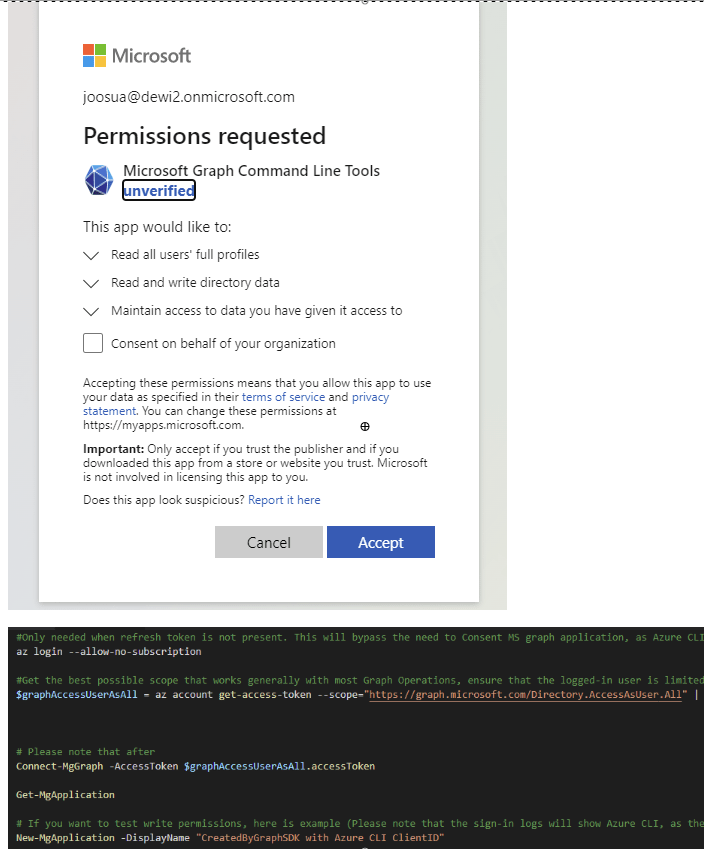
Task: Expand the Read all users' full profiles permission
Action: (x=92, y=255)
